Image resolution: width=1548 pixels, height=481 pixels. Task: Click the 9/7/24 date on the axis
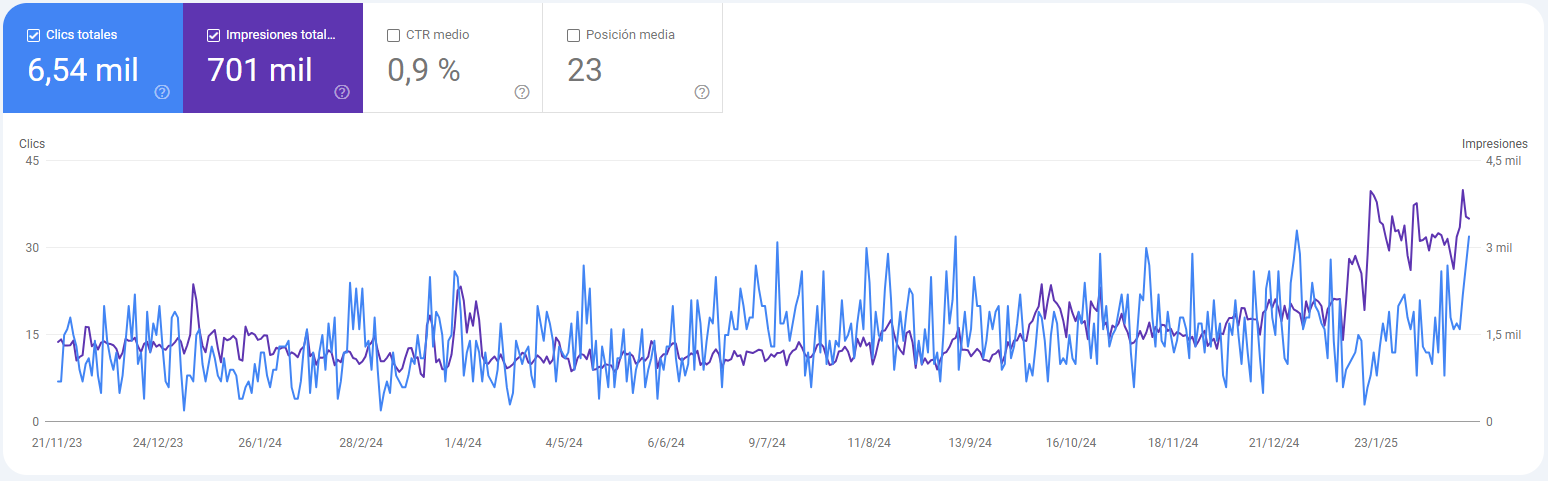point(766,442)
